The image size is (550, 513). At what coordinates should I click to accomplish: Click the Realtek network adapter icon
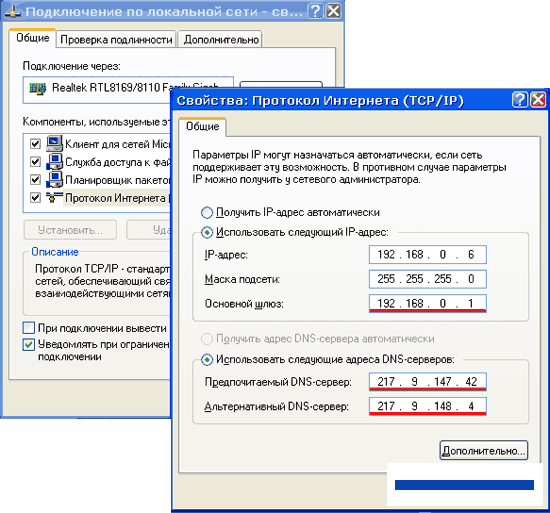coord(38,88)
